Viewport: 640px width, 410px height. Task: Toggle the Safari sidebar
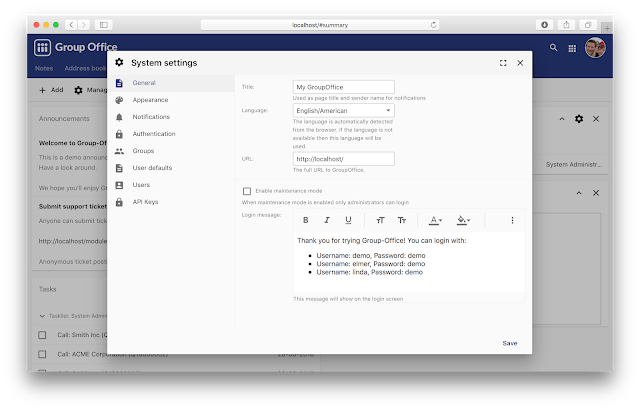(x=104, y=25)
